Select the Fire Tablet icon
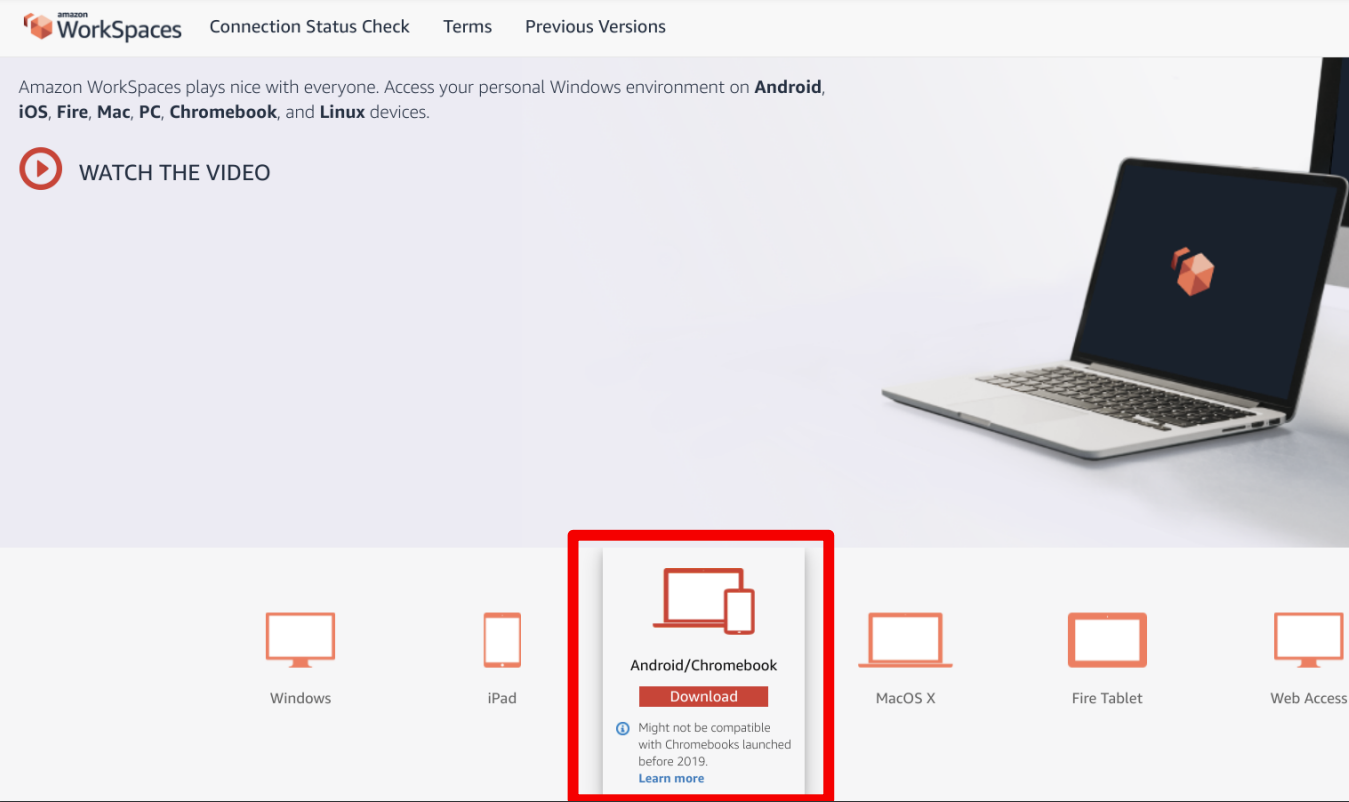The image size is (1349, 802). point(1107,640)
